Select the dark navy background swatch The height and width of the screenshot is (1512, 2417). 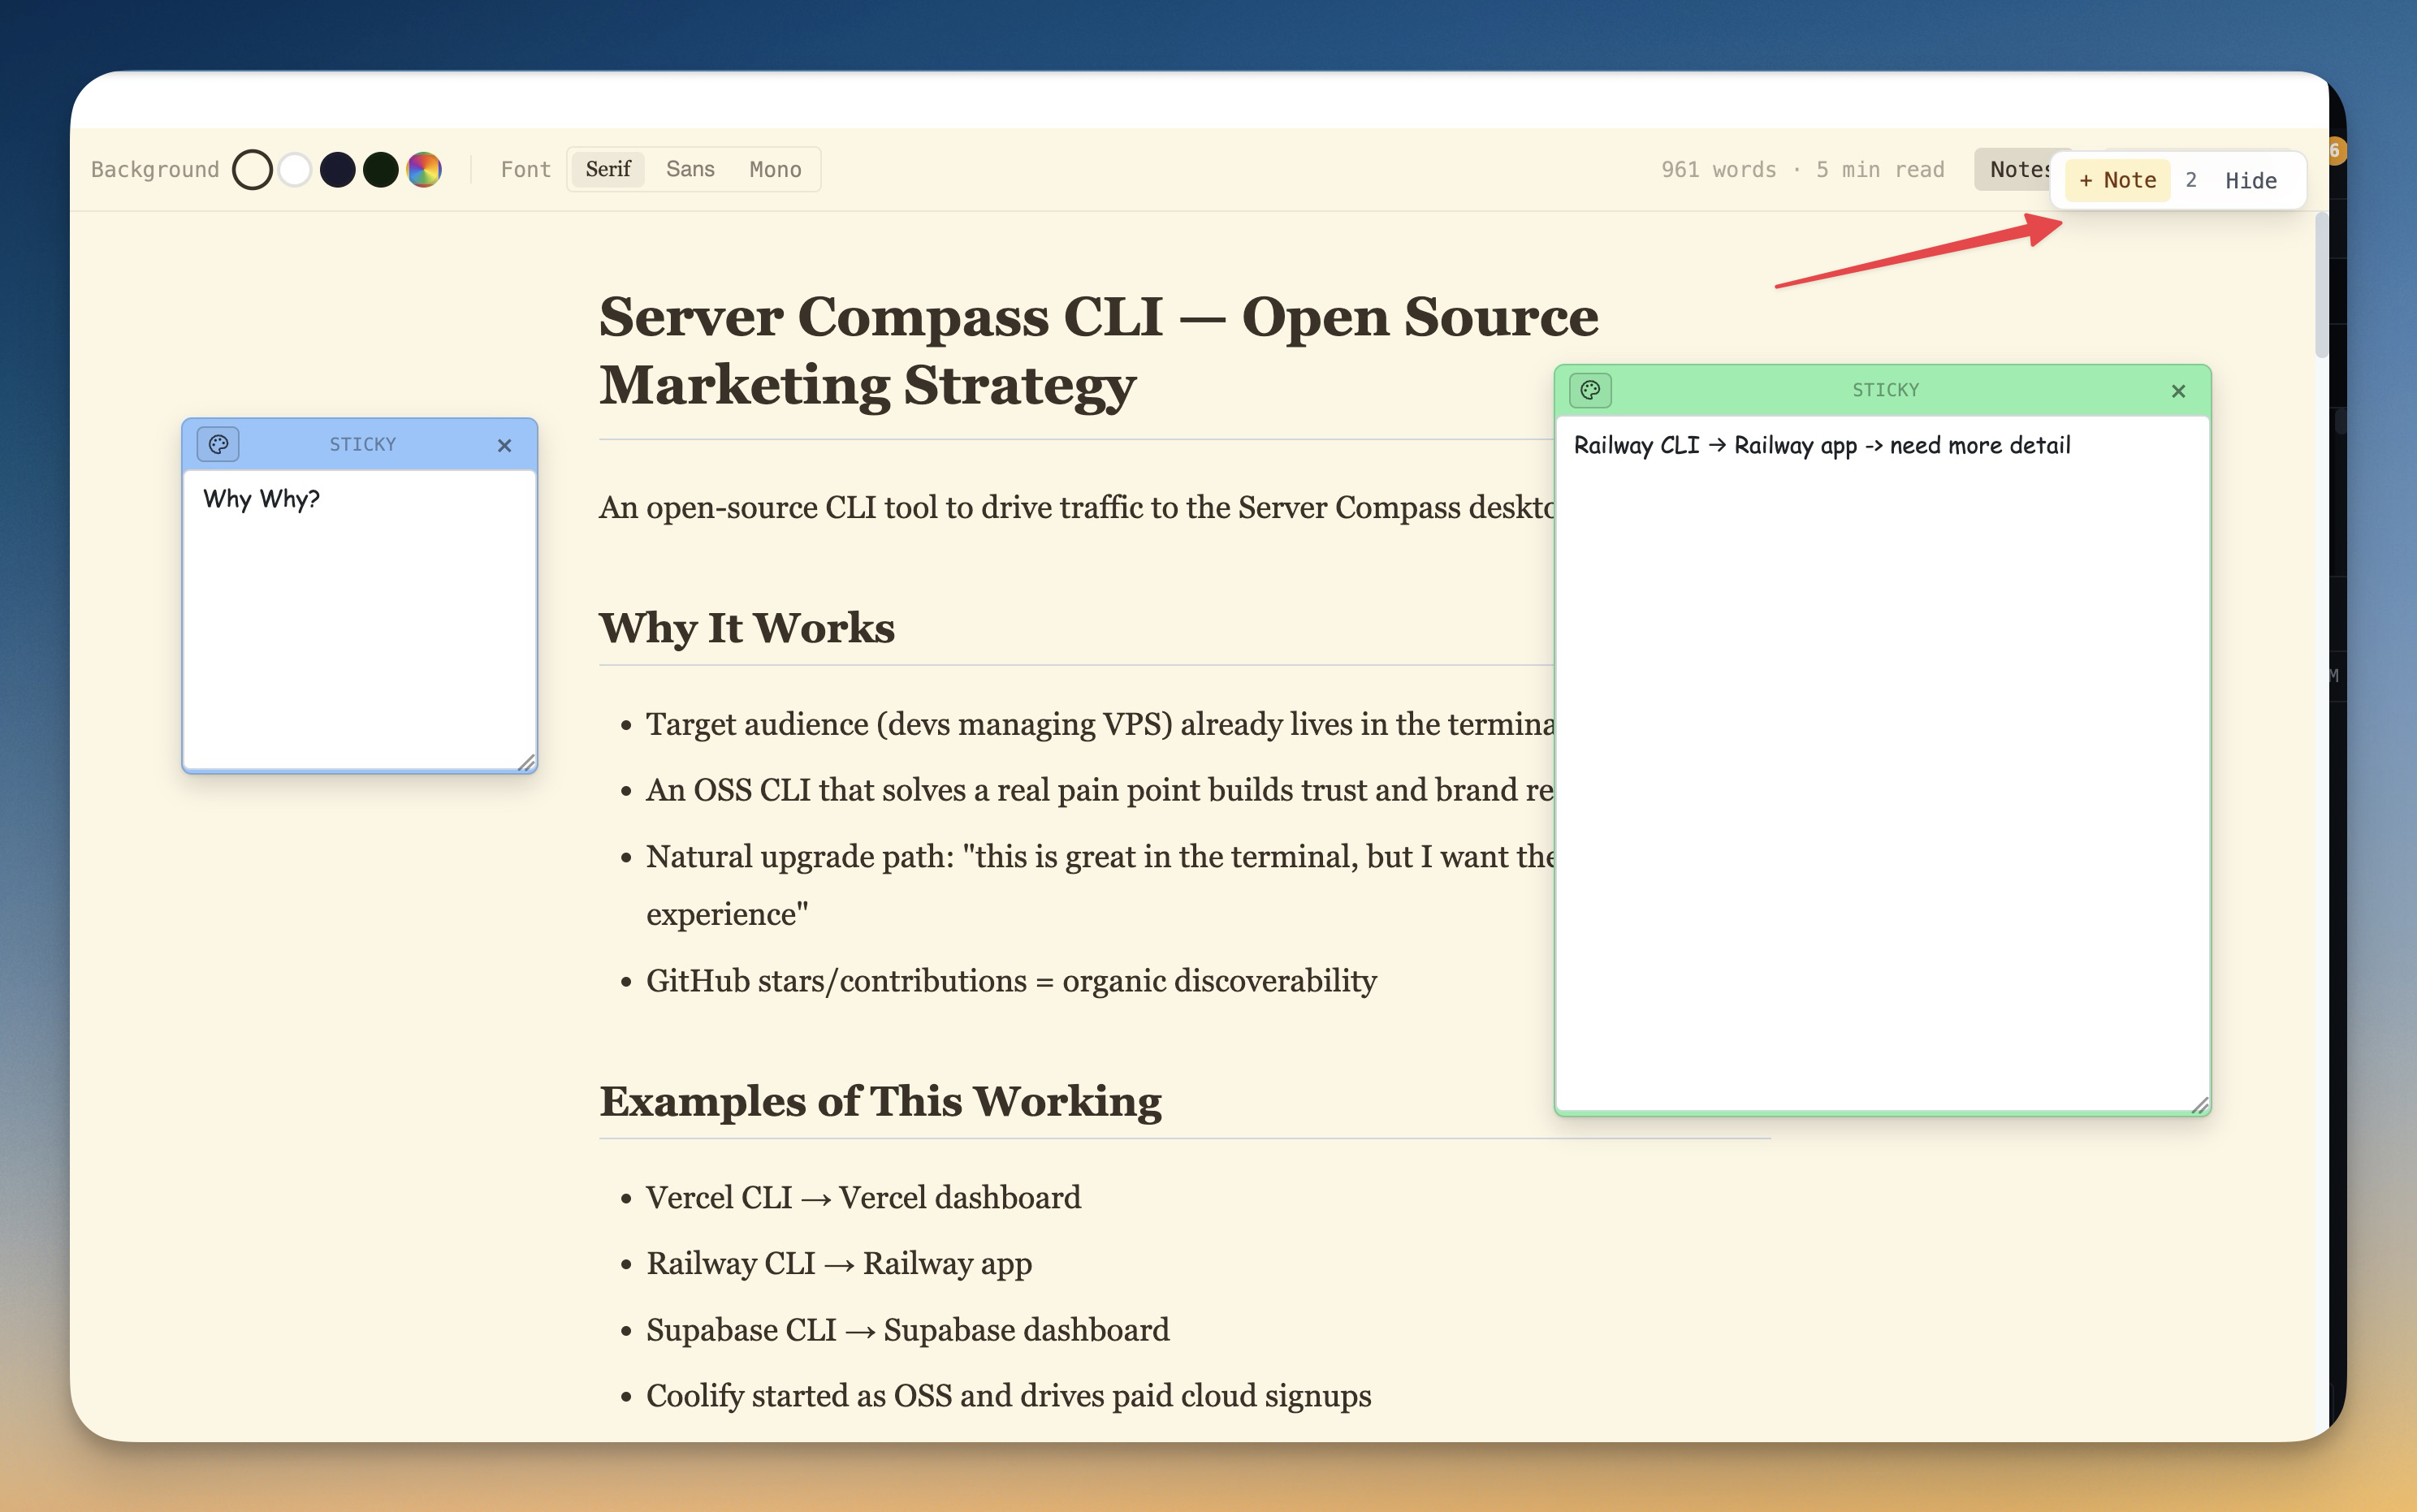point(338,169)
